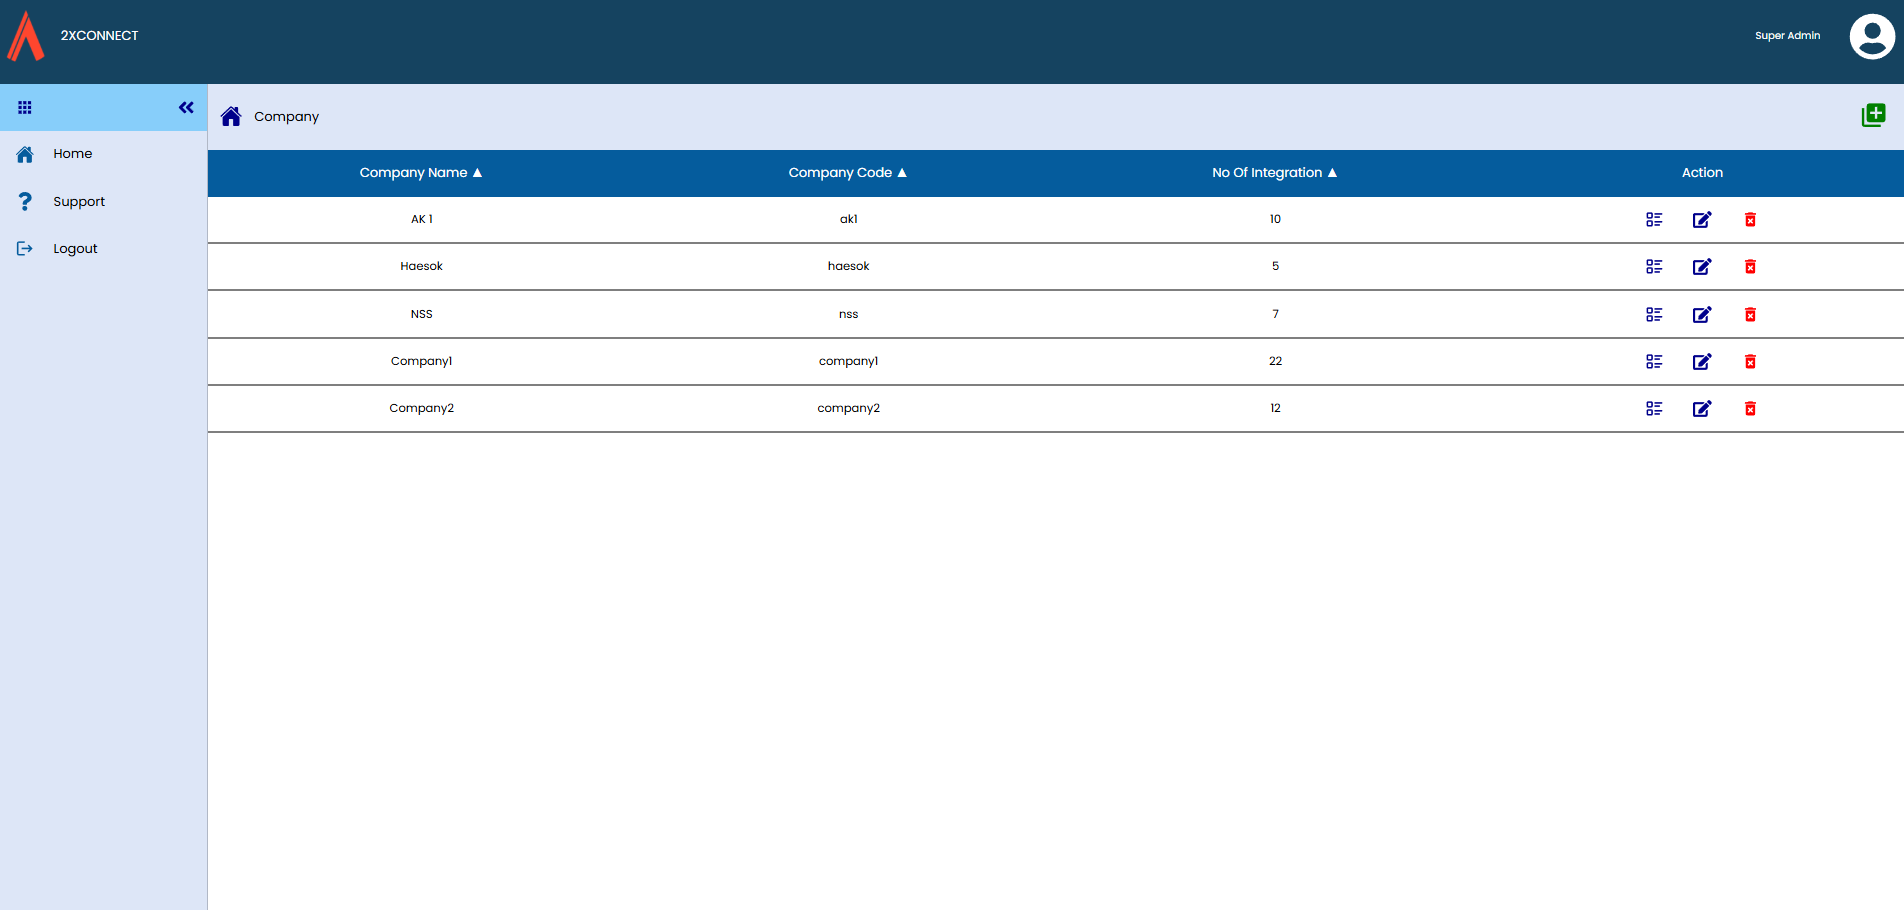Delete the AK 1 company
The height and width of the screenshot is (910, 1904).
click(1750, 220)
